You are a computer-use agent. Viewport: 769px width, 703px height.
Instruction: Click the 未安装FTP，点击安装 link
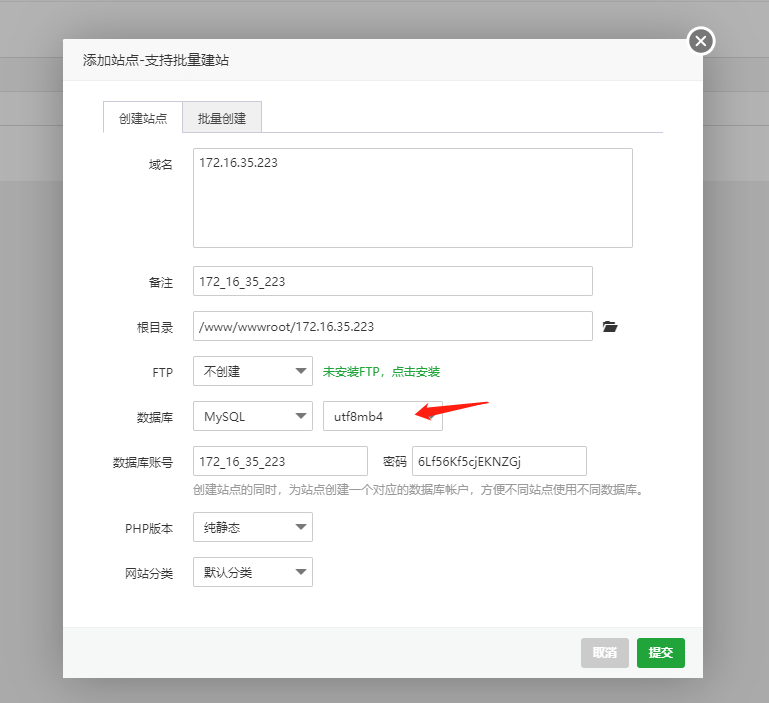[381, 371]
